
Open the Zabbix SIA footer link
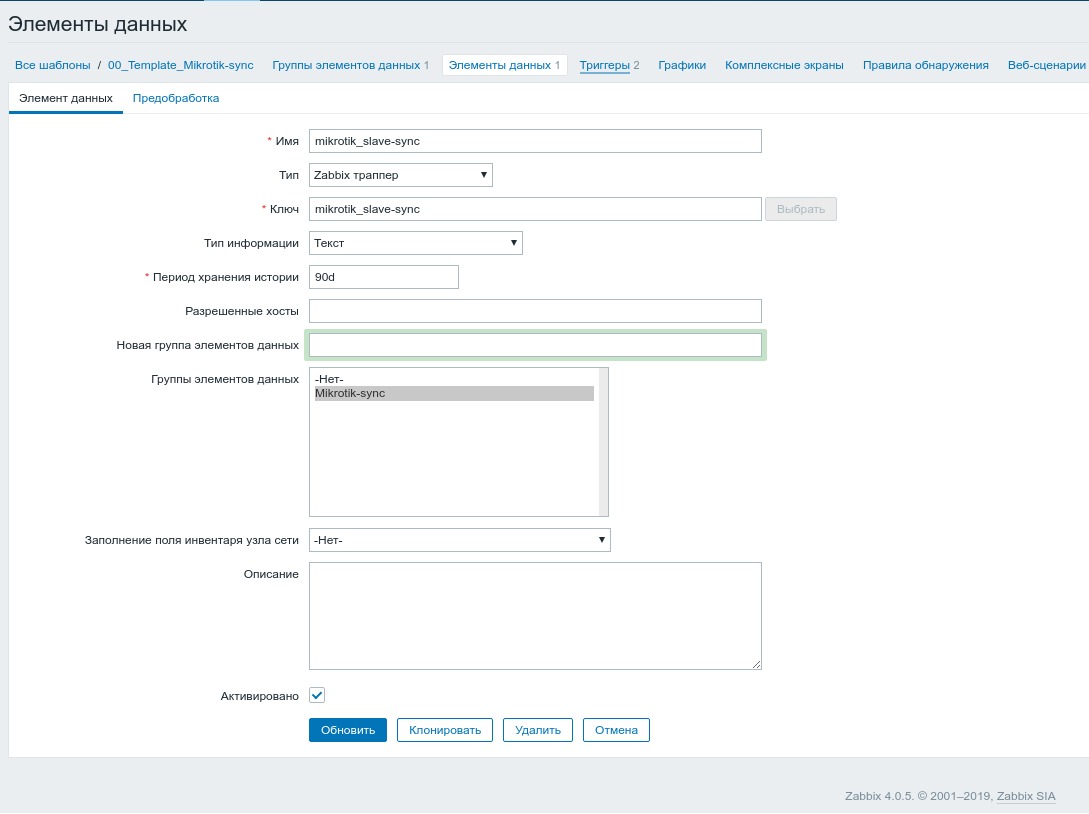pos(1026,796)
